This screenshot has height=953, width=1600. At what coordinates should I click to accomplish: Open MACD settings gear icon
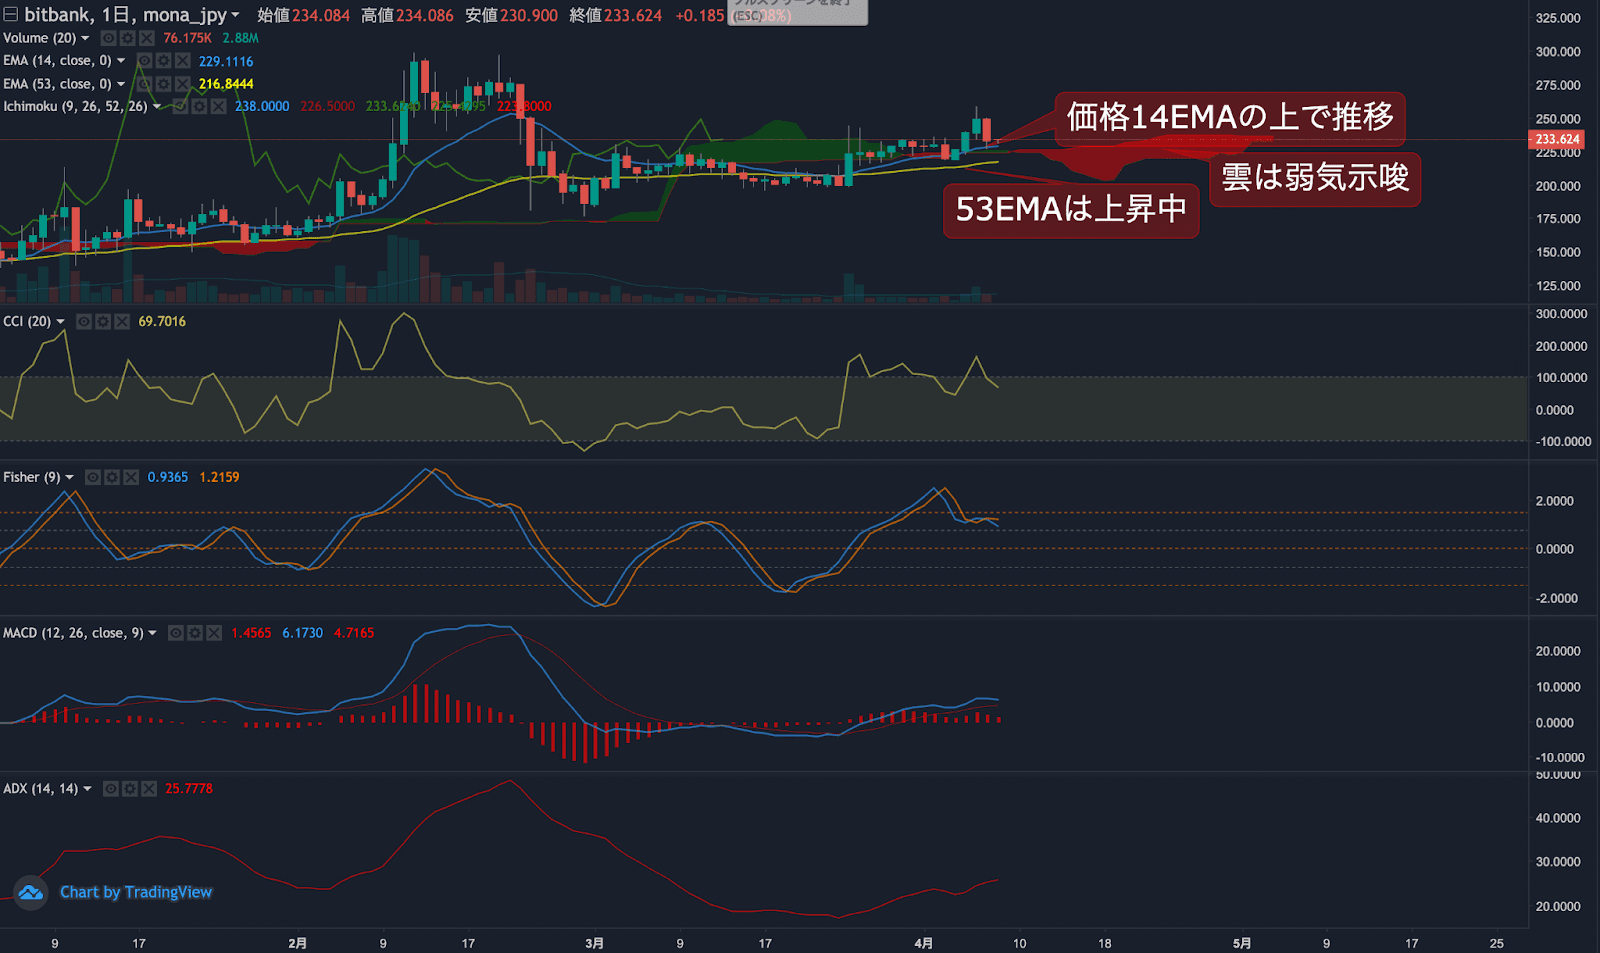coord(195,633)
